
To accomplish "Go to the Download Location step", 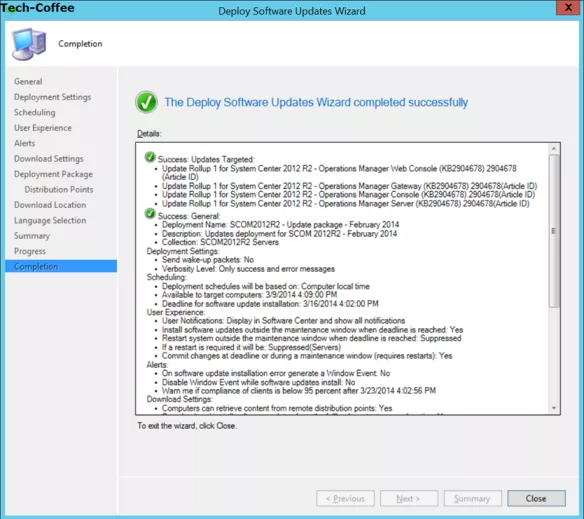I will coord(50,205).
